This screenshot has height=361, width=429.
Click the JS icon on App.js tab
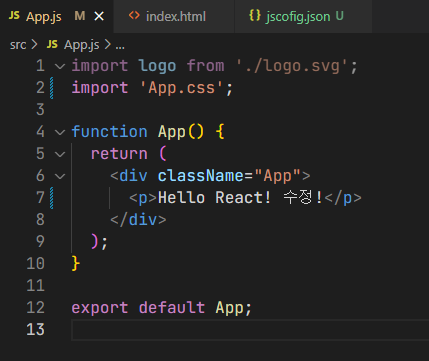pyautogui.click(x=14, y=15)
